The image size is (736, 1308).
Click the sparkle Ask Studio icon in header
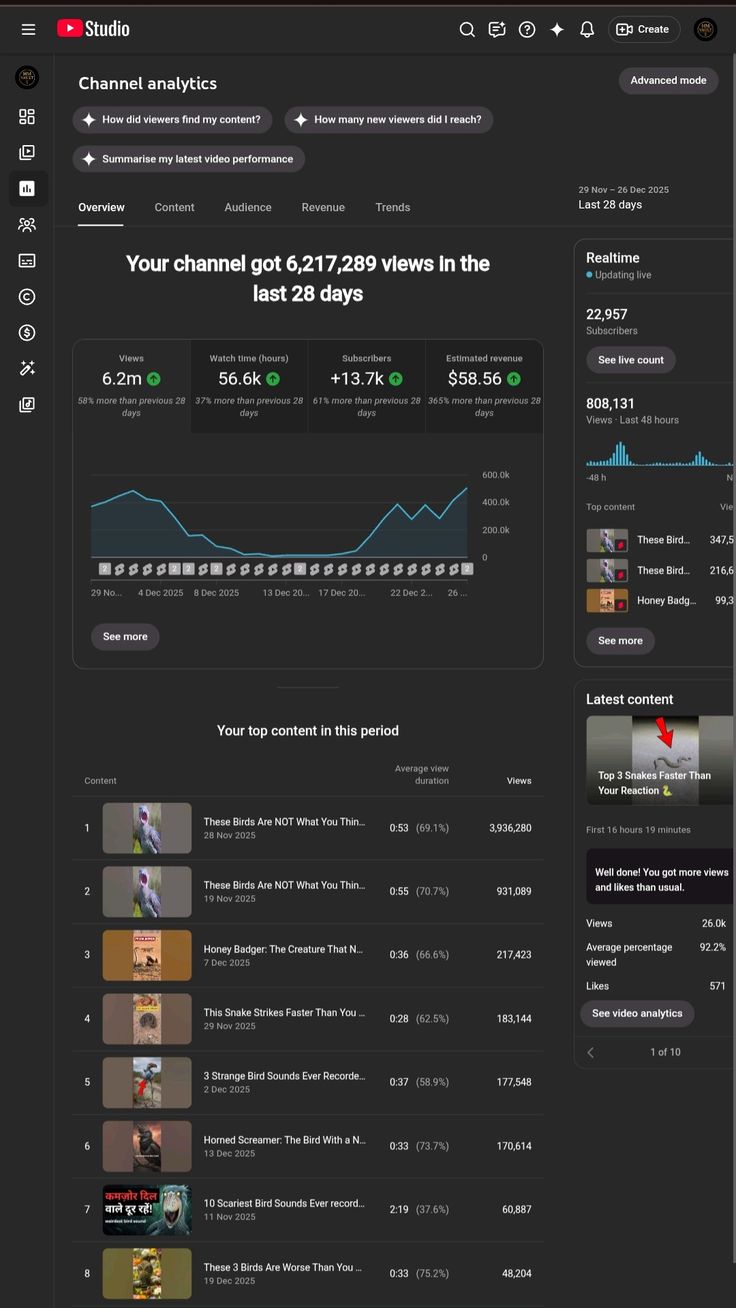[x=557, y=30]
